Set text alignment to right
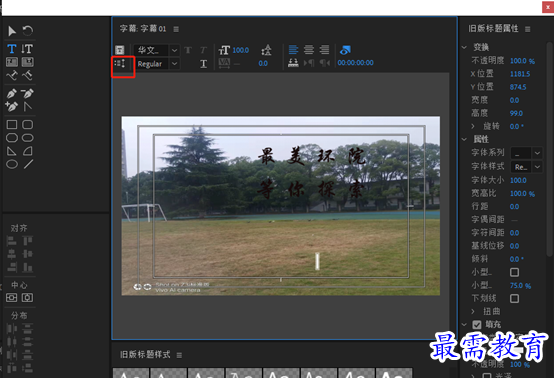Screen dimensions: 554x378 point(324,50)
